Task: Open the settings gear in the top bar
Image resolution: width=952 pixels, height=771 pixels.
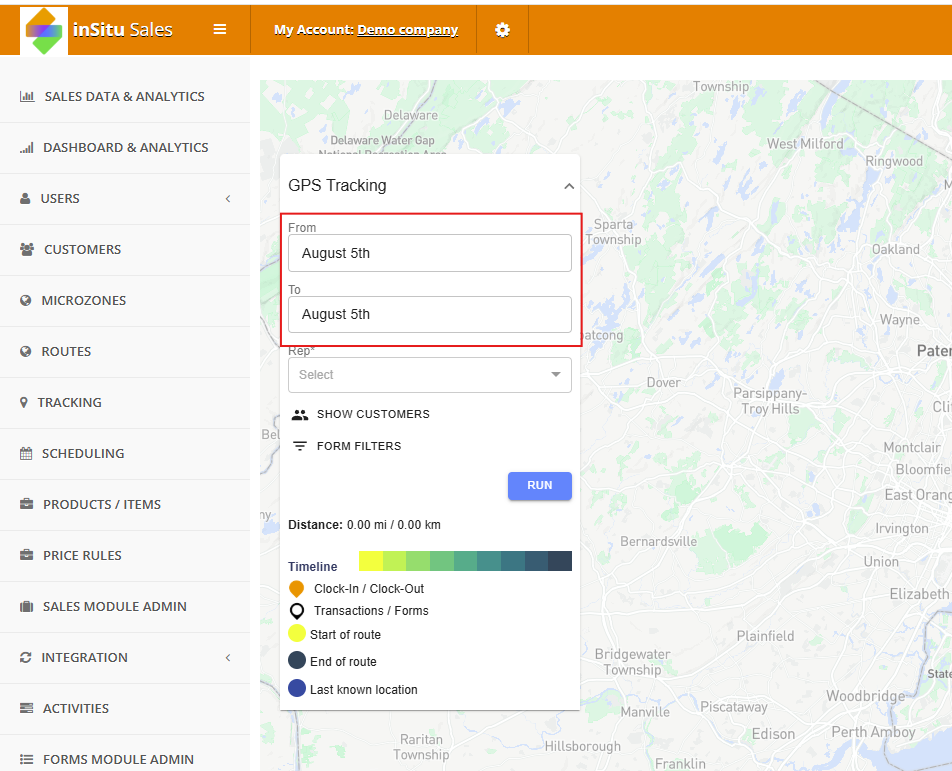Action: [503, 29]
